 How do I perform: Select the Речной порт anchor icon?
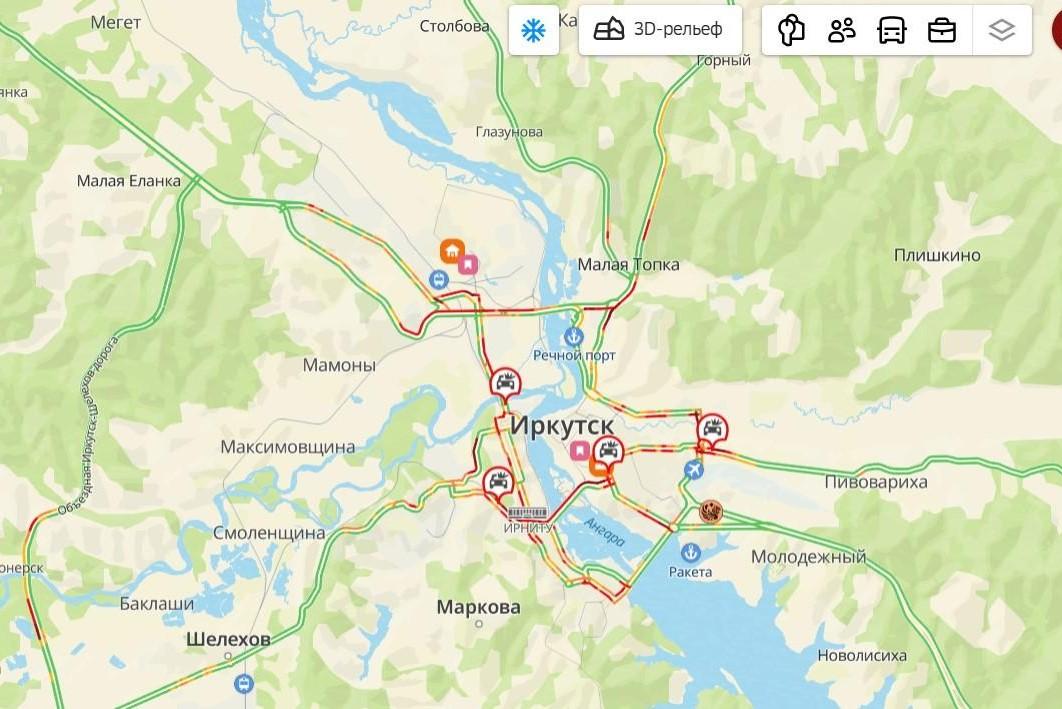[574, 336]
